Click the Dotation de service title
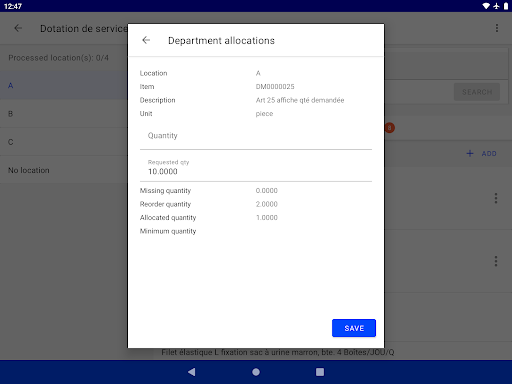The image size is (512, 384). [x=84, y=29]
